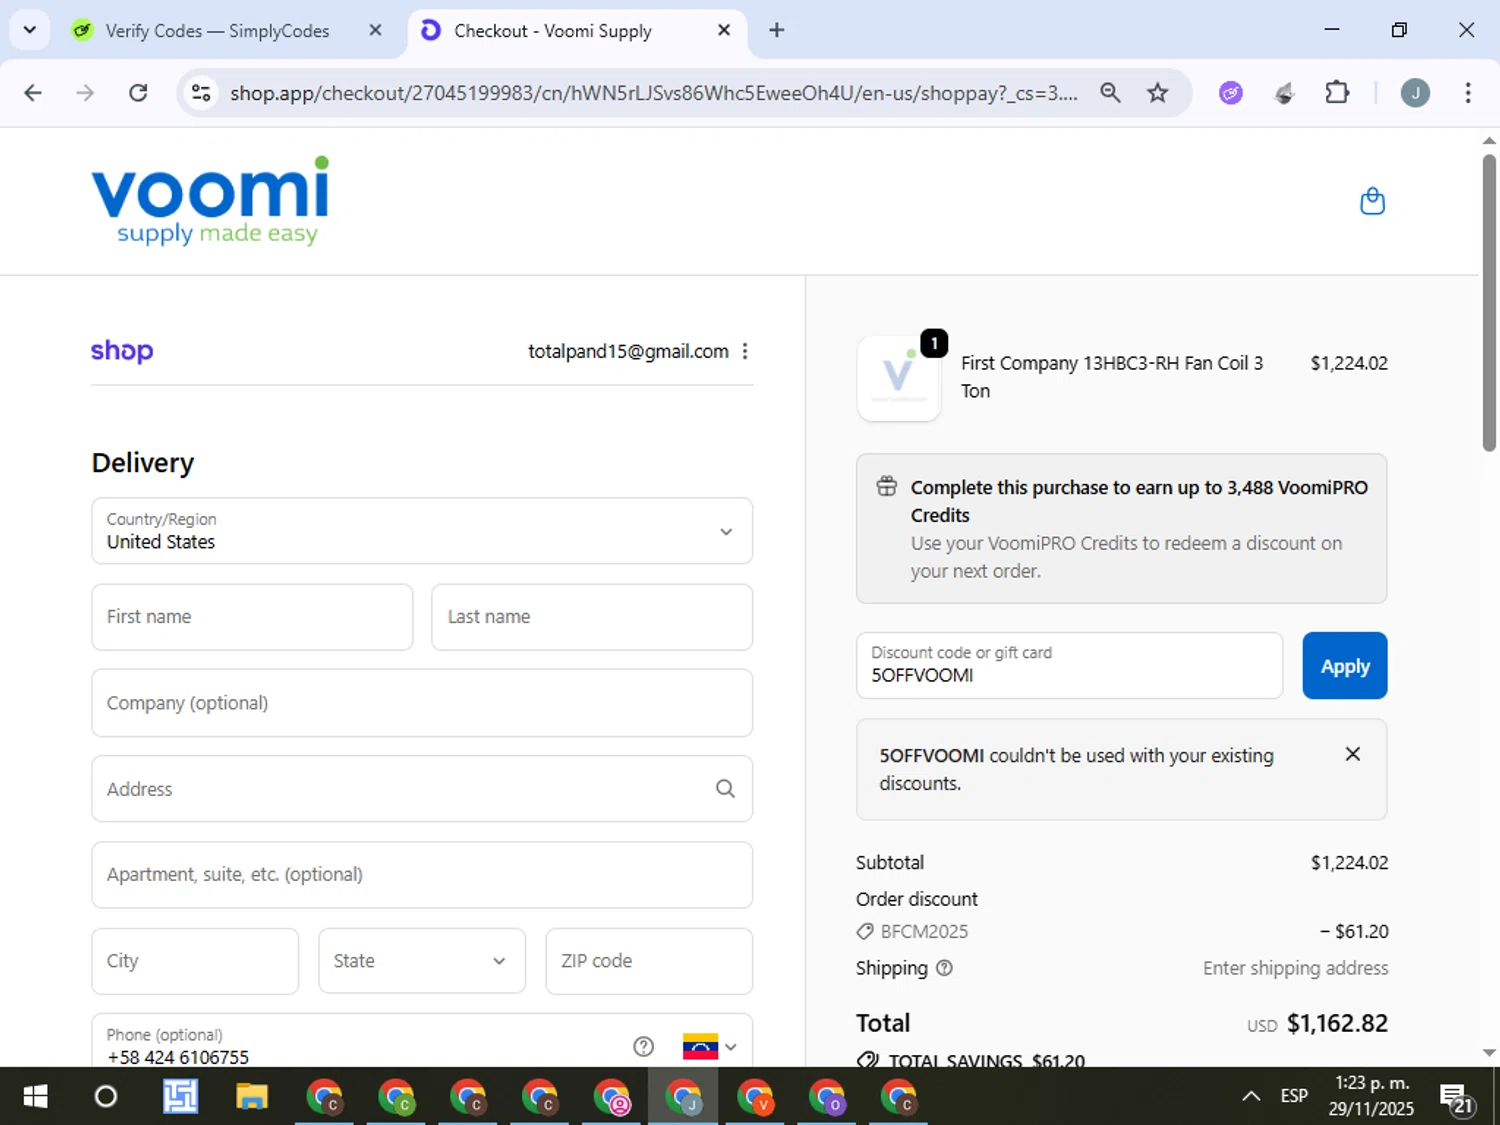Open the purple extension icon in toolbar
The width and height of the screenshot is (1500, 1125).
click(x=1231, y=93)
